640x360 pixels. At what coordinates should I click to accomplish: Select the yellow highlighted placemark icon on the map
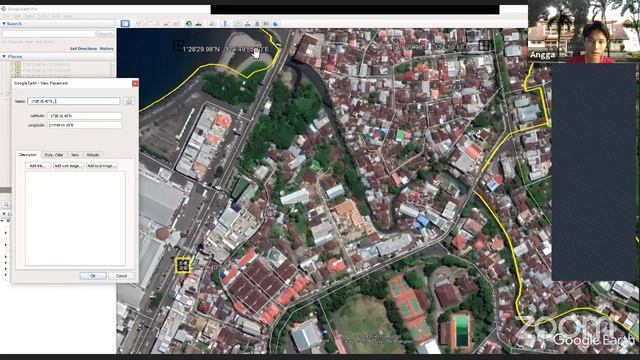pos(183,265)
